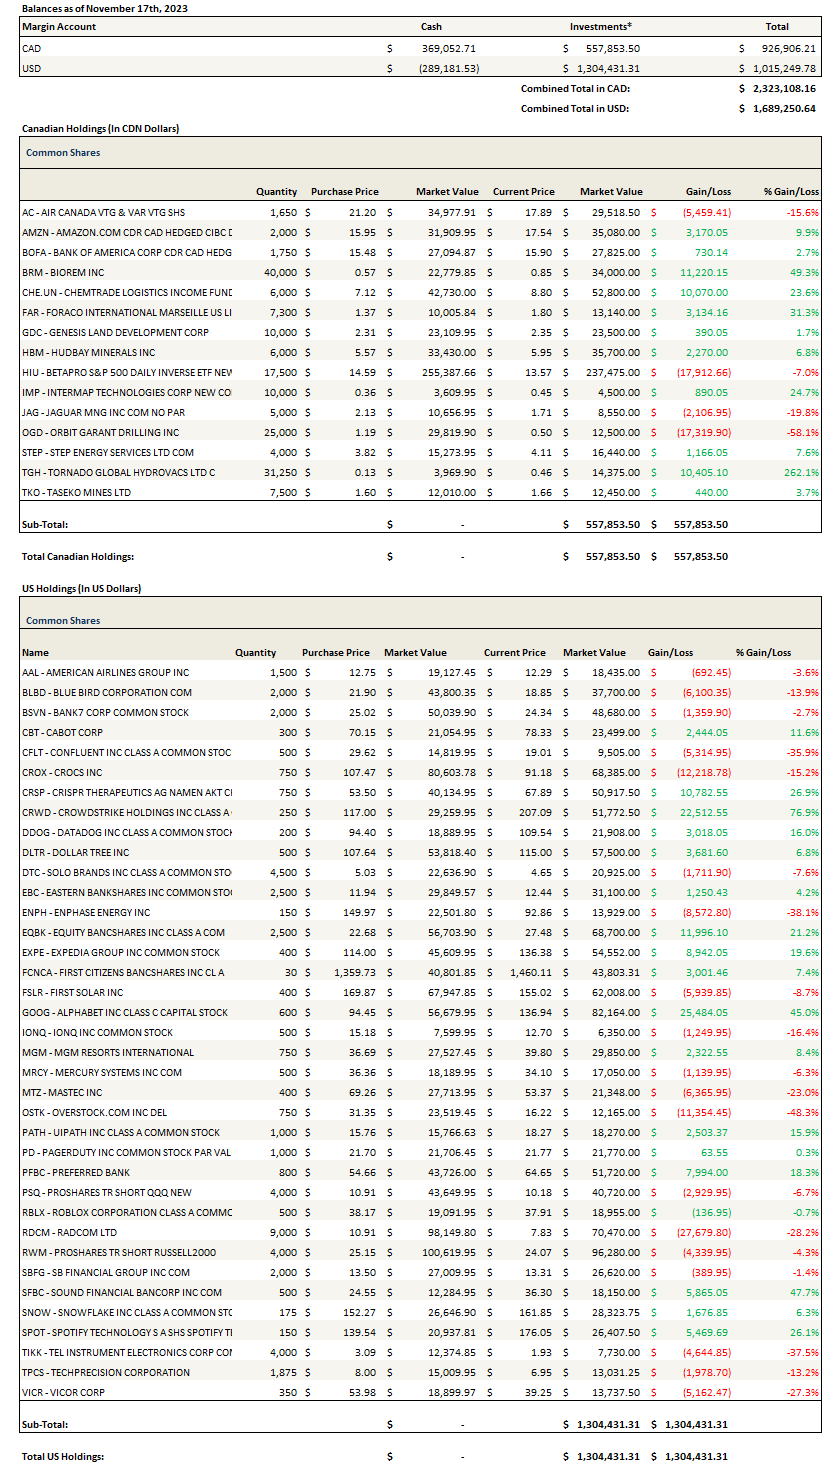Click Sound Financial Bancorp 47.7% gain cell
Viewport: 830px width, 1477px height.
click(803, 1292)
